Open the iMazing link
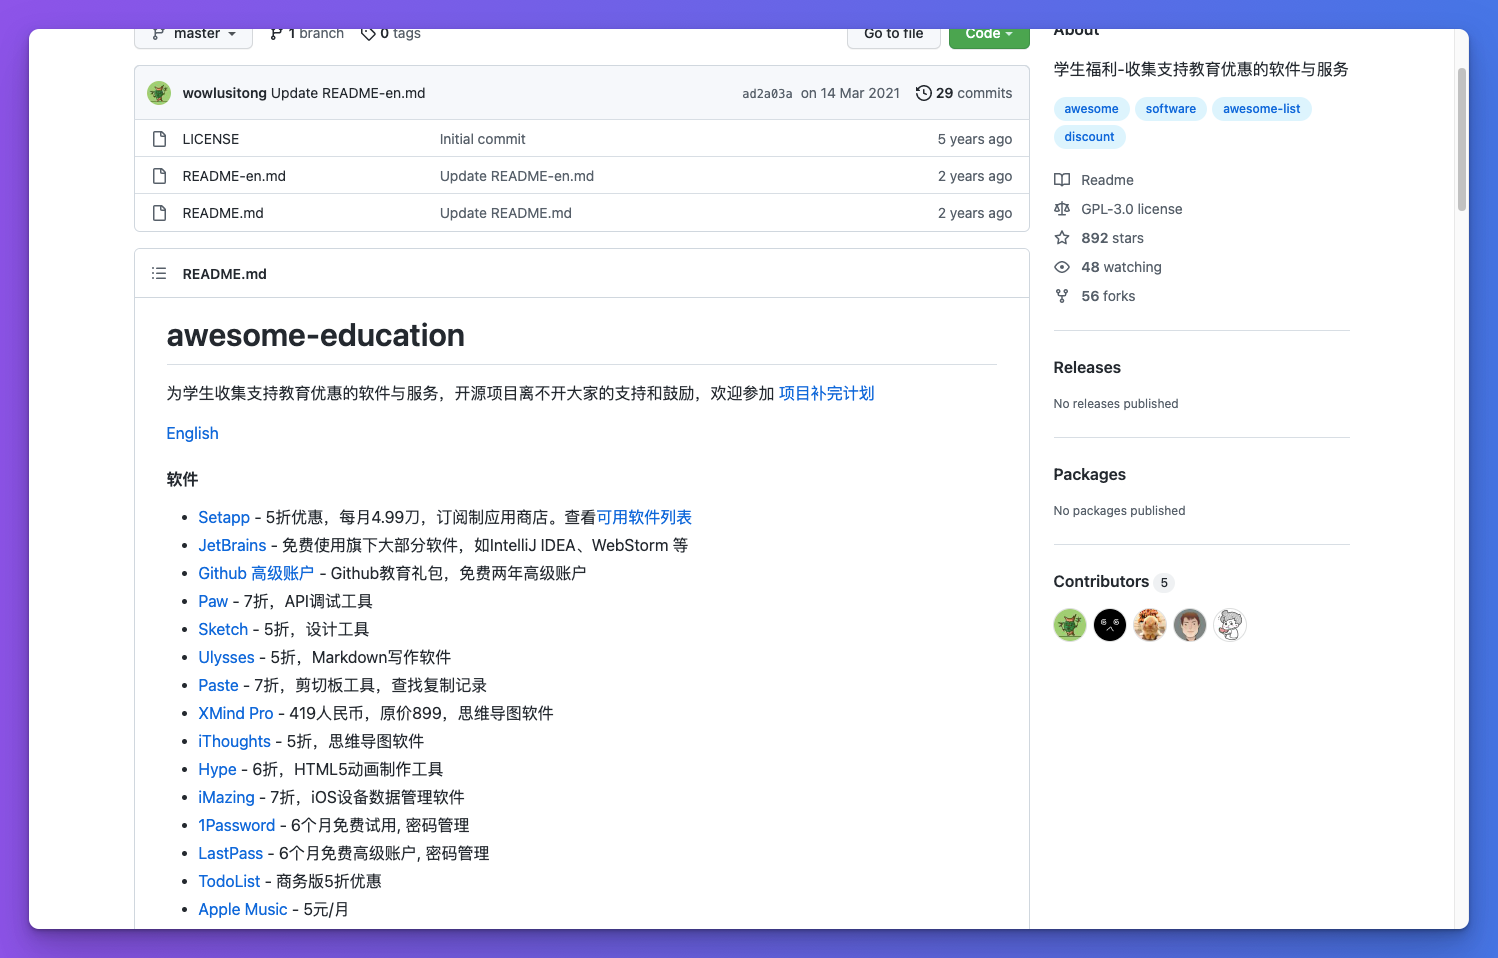1498x958 pixels. [x=226, y=798]
